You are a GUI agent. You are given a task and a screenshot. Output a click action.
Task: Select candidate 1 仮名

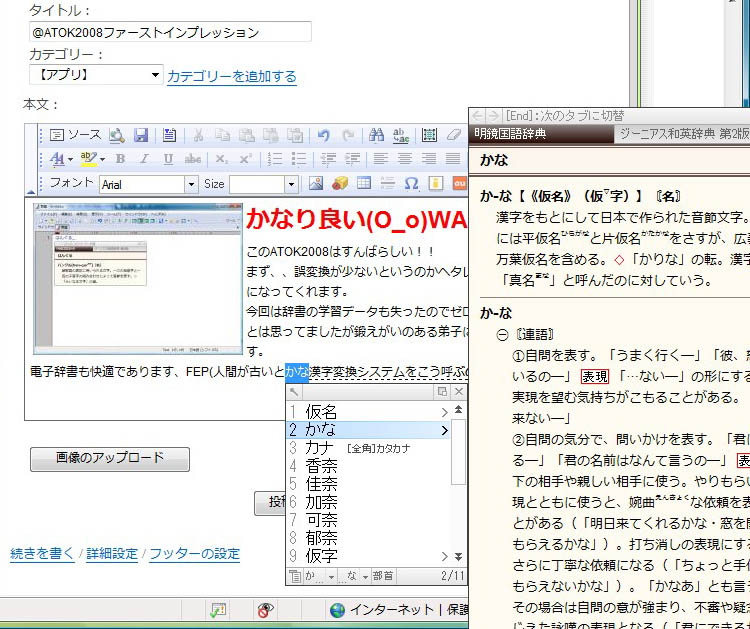click(368, 412)
